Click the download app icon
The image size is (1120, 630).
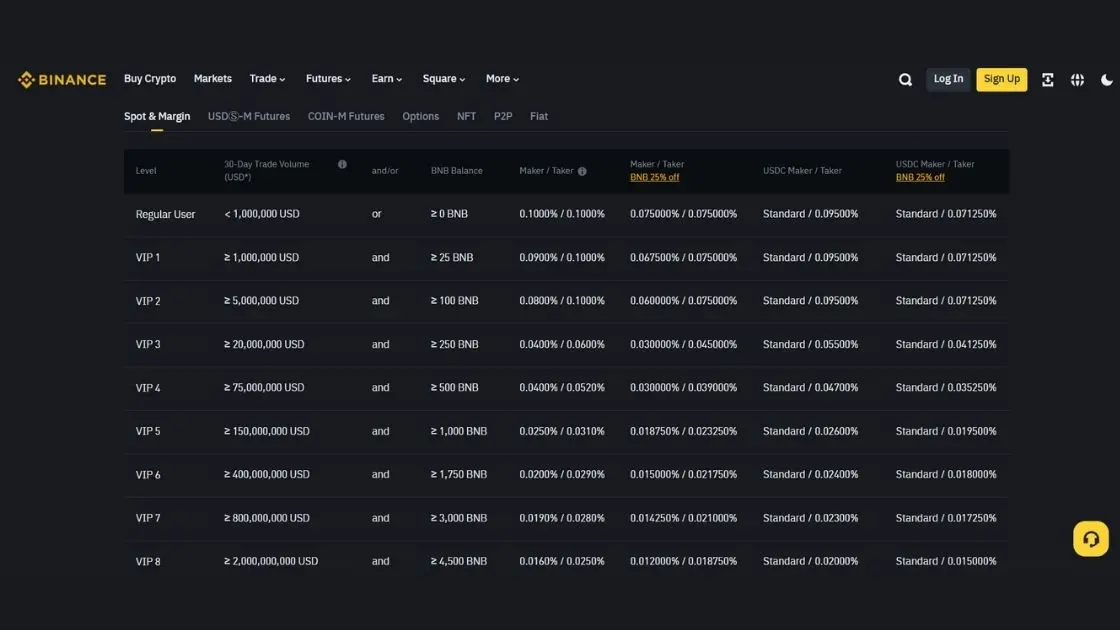click(1047, 79)
